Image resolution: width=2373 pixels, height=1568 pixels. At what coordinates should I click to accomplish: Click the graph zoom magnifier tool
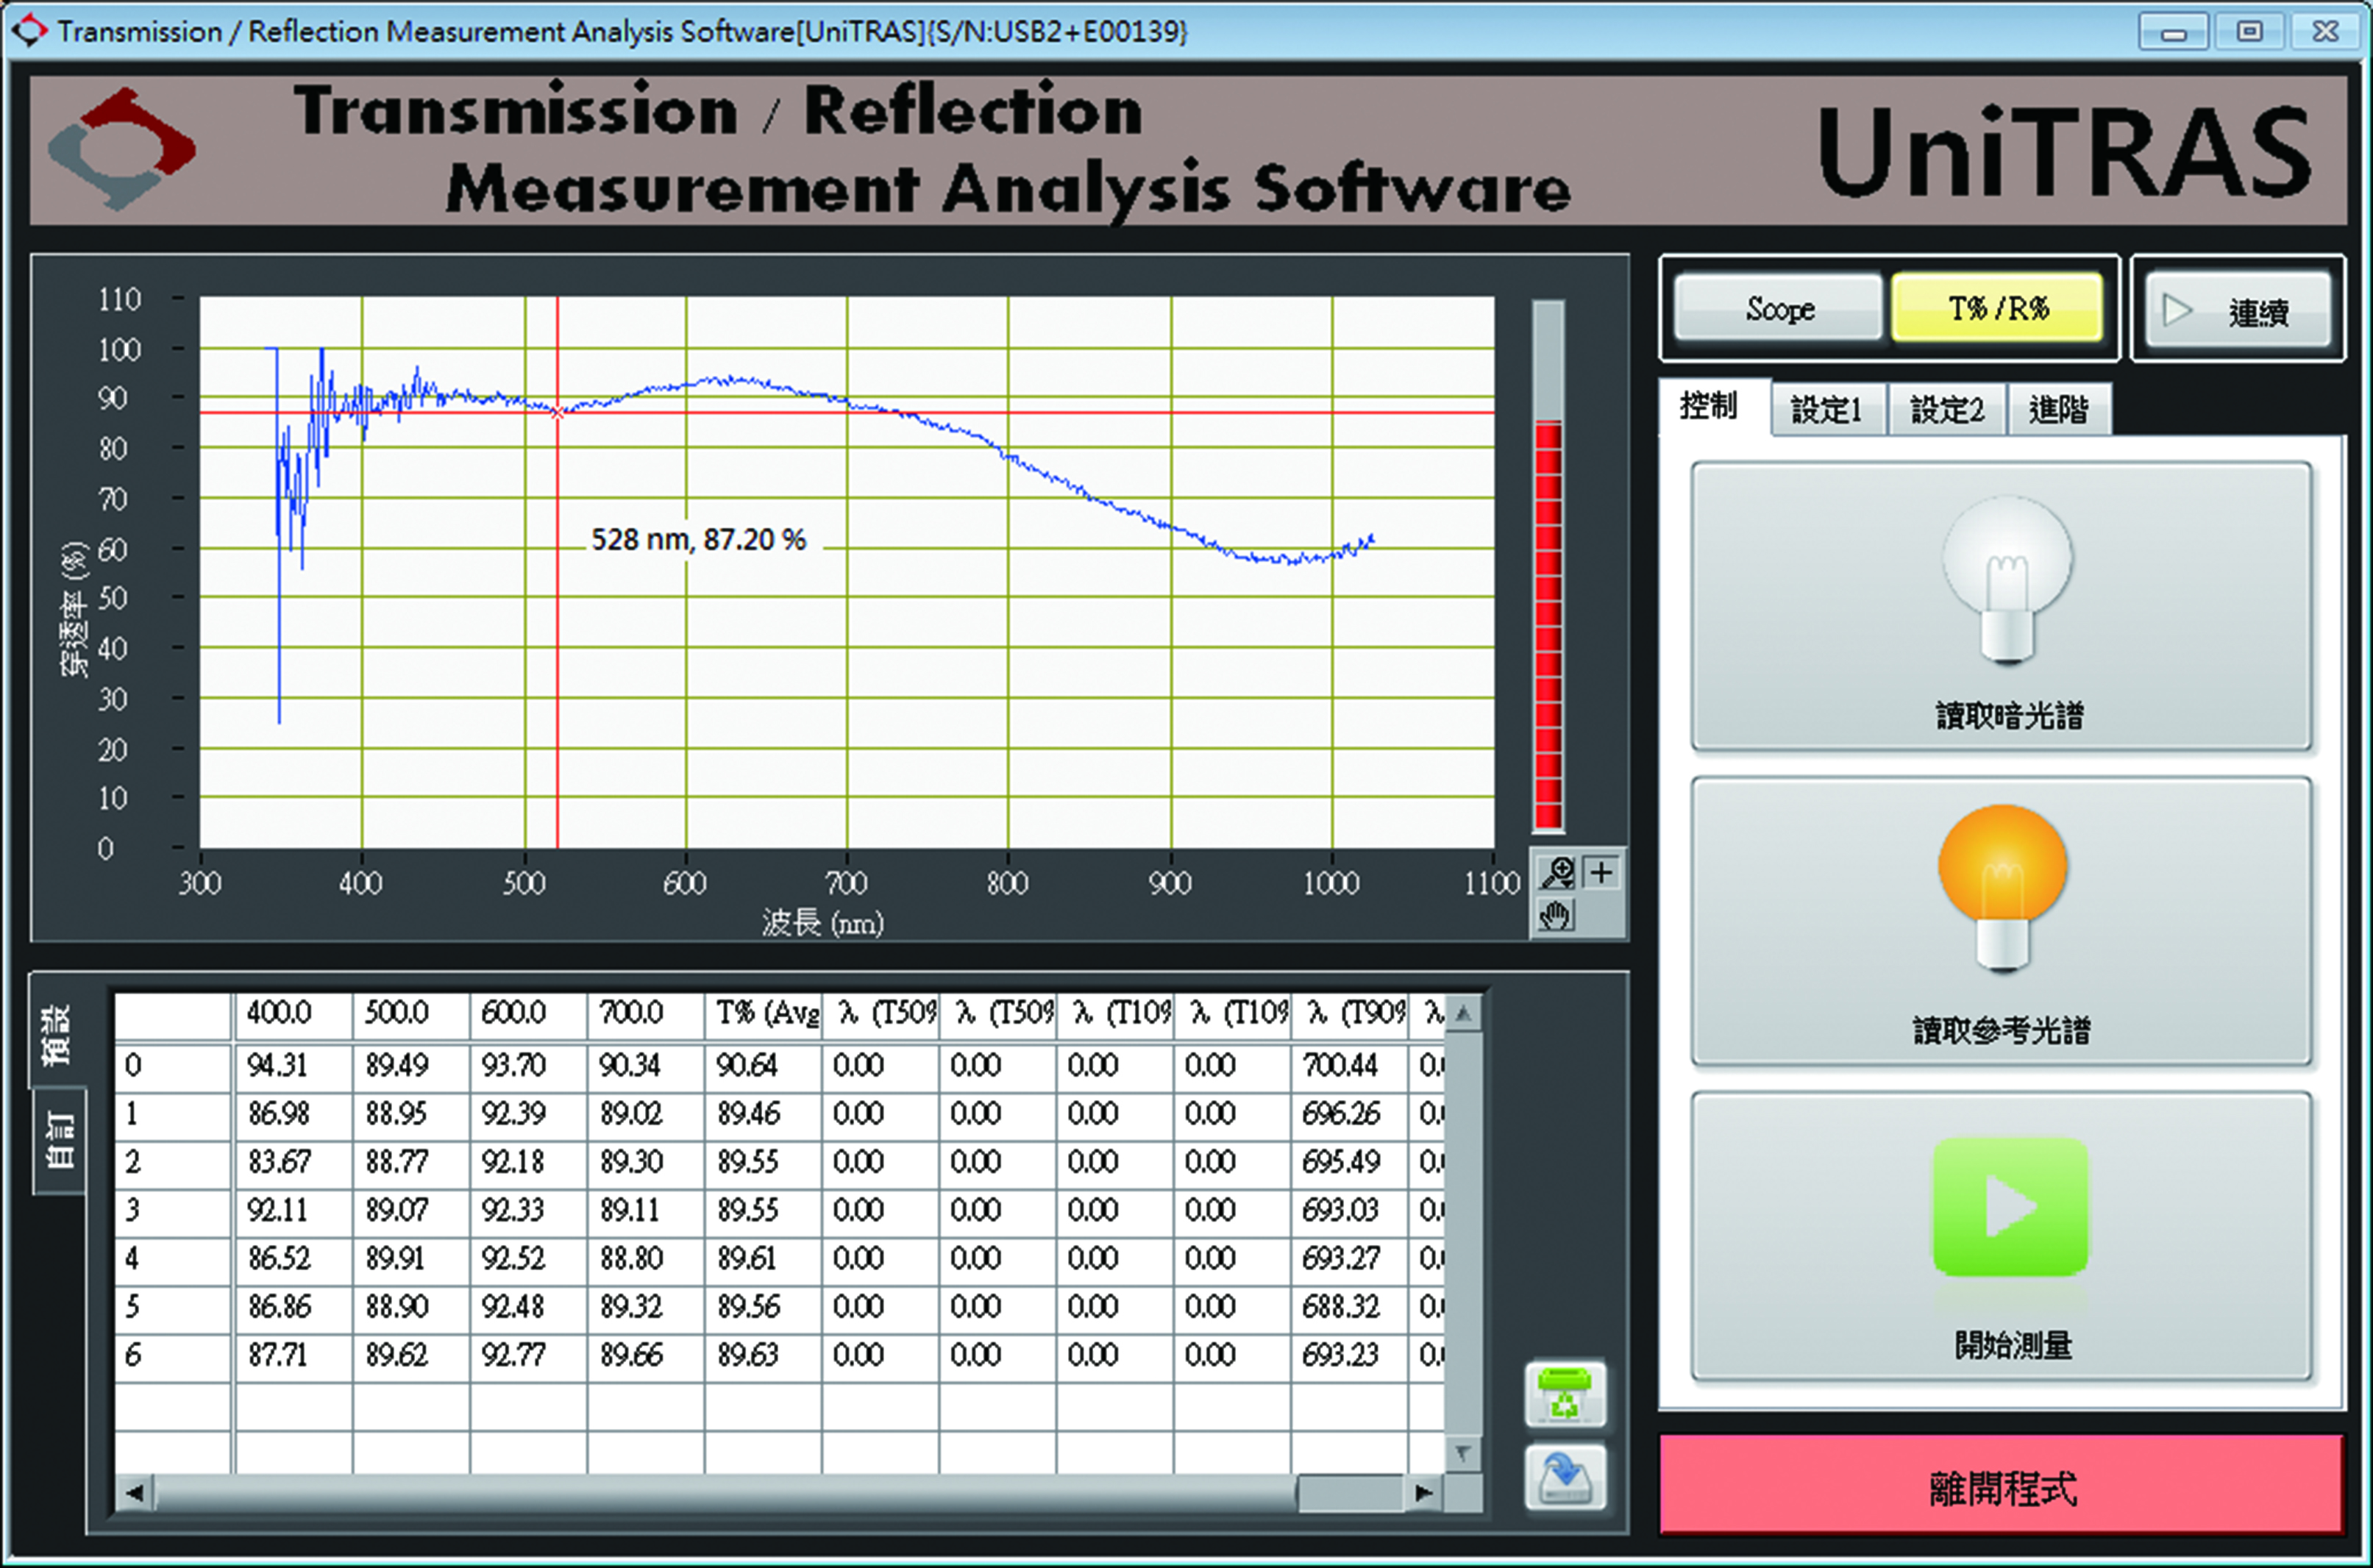(x=1557, y=873)
